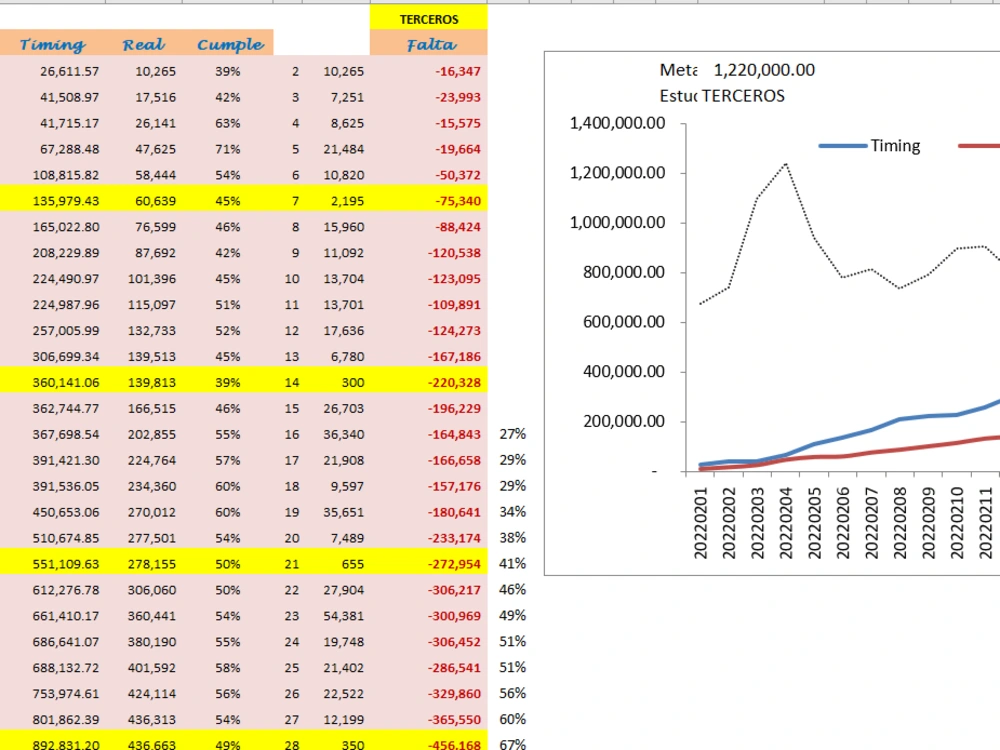Select the 20220201 category axis label
This screenshot has height=750, width=1000.
(700, 524)
